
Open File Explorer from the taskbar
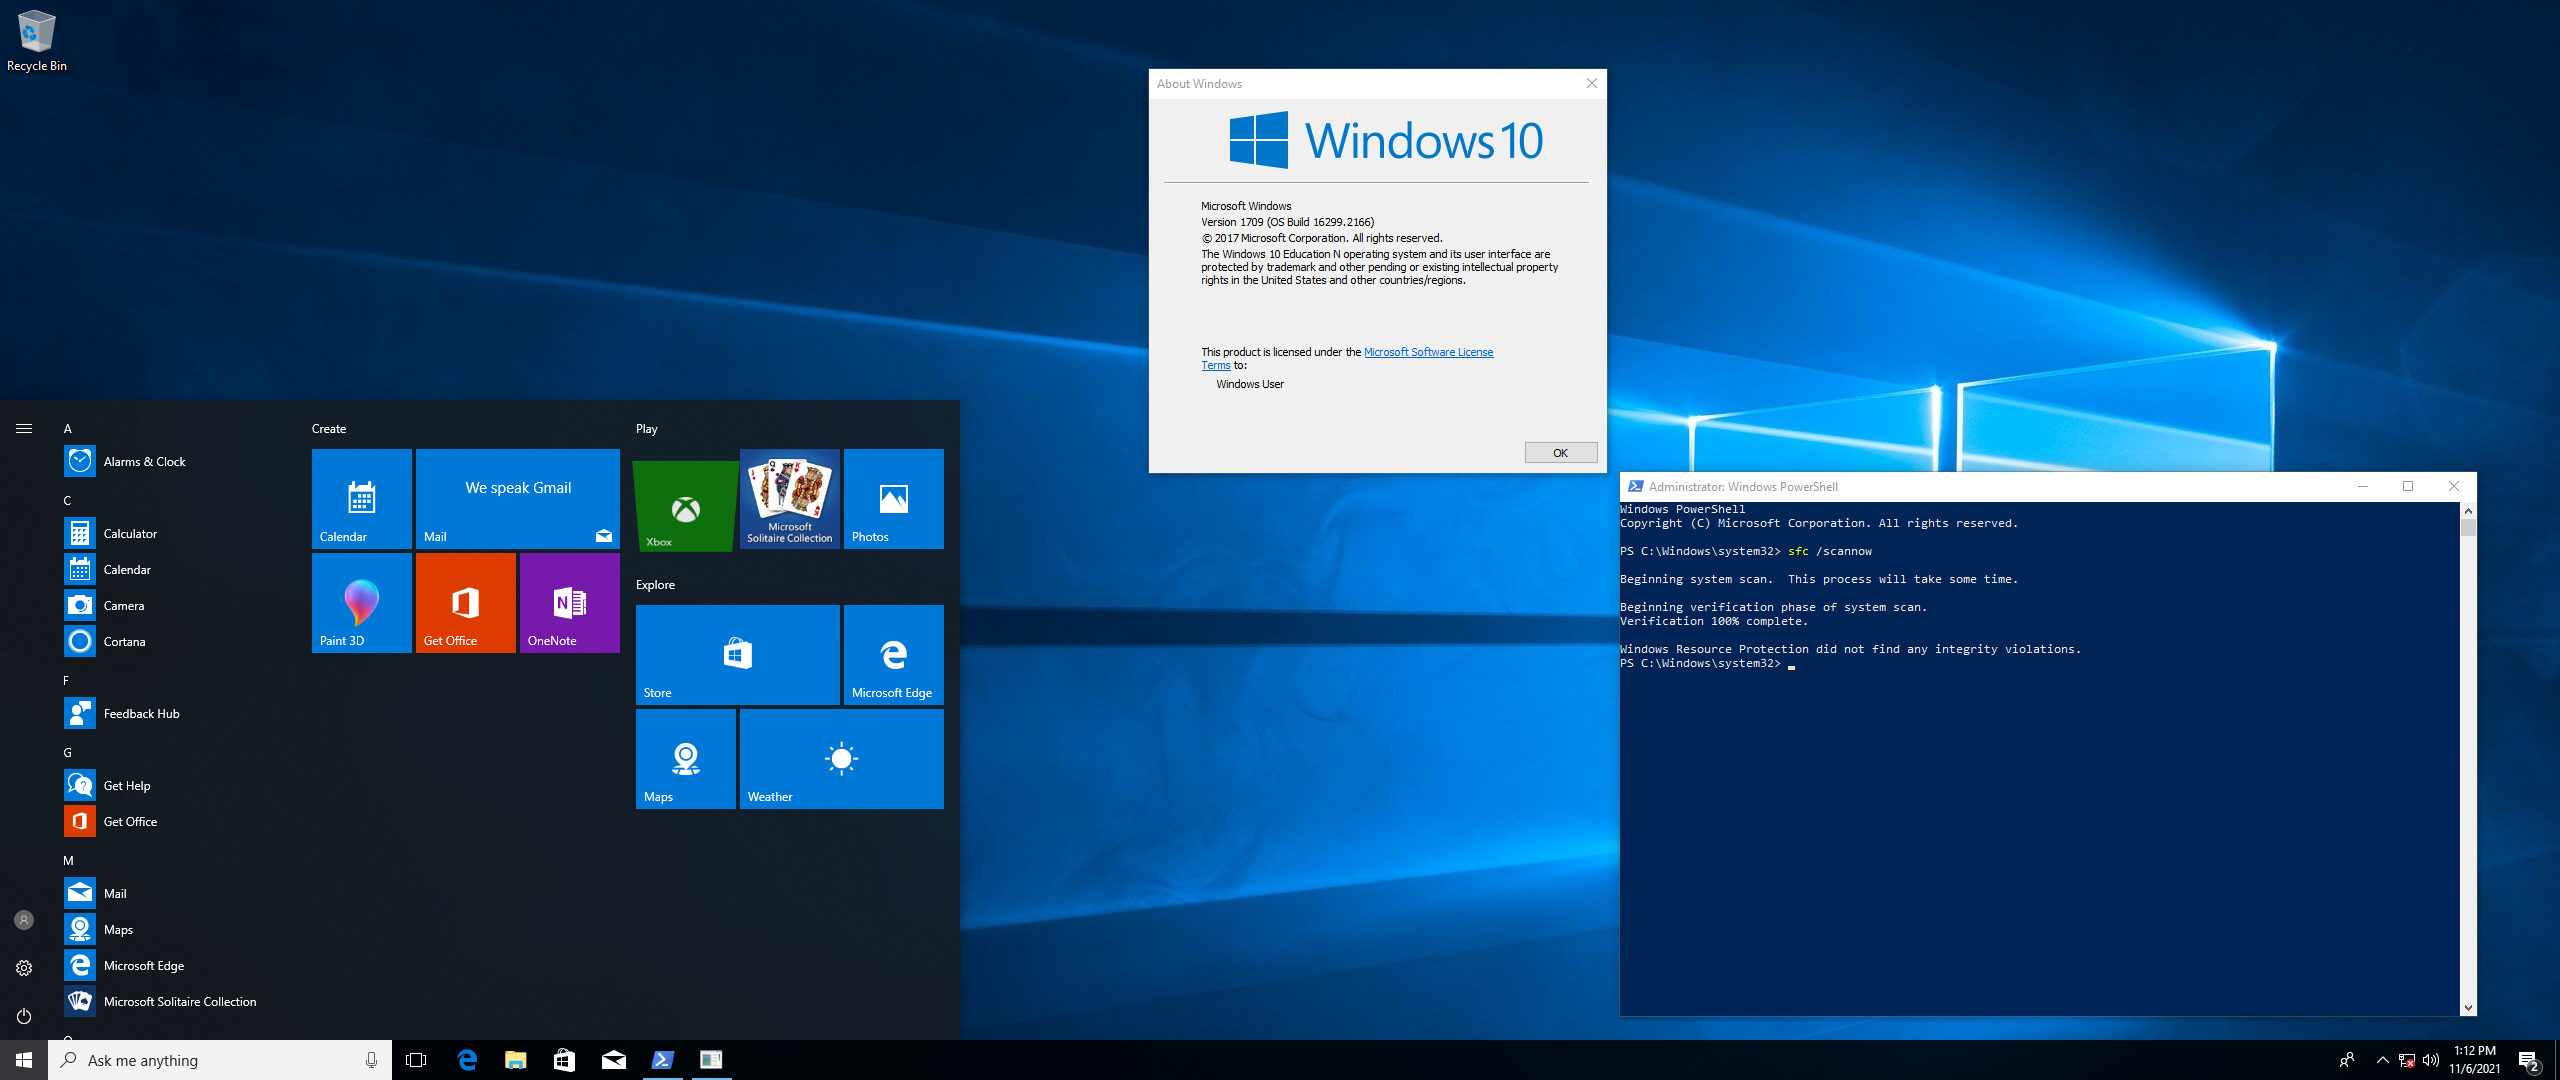[x=515, y=1060]
